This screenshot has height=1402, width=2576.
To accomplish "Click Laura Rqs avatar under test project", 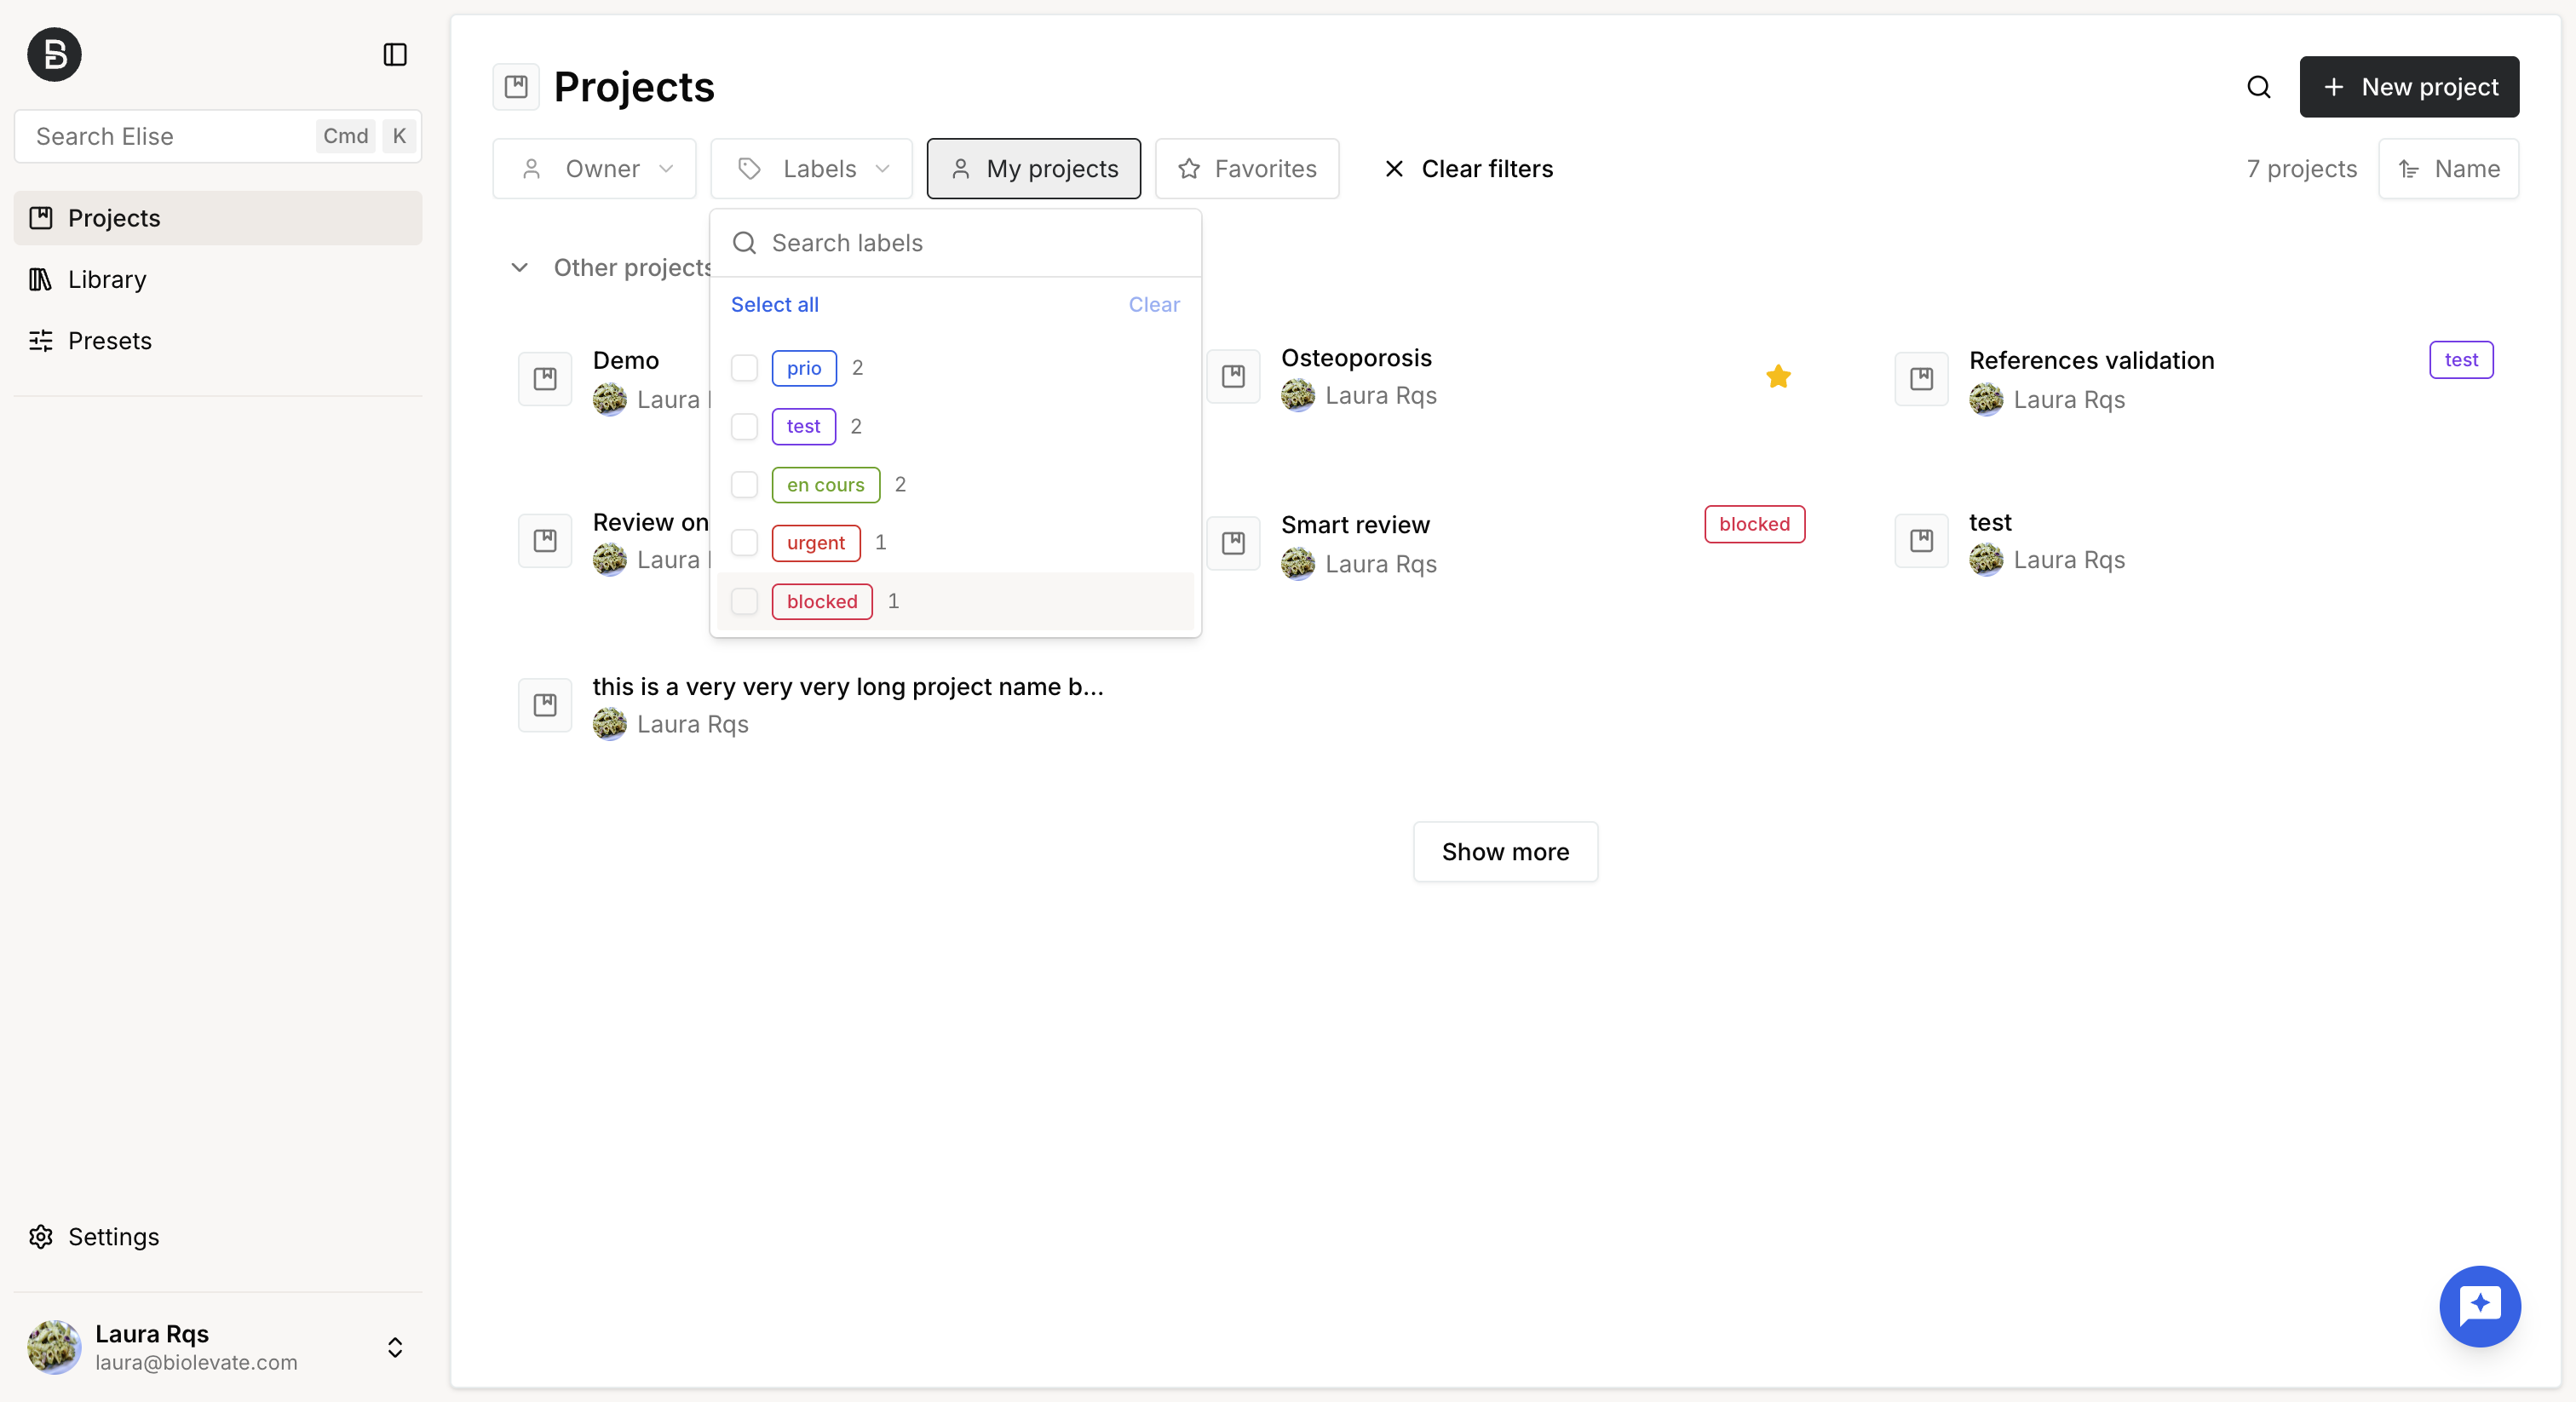I will 1986,560.
